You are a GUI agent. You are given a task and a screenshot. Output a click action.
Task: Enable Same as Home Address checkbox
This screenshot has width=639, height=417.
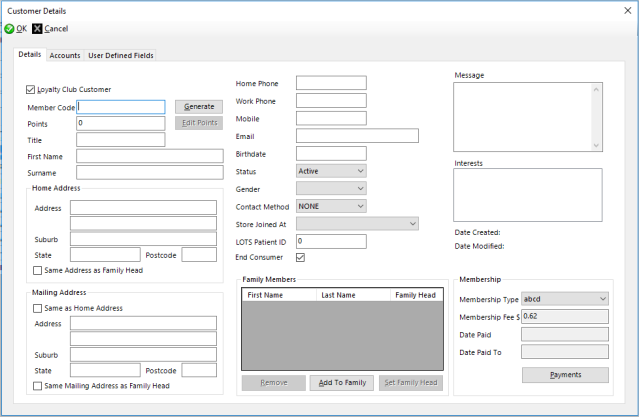(38, 308)
